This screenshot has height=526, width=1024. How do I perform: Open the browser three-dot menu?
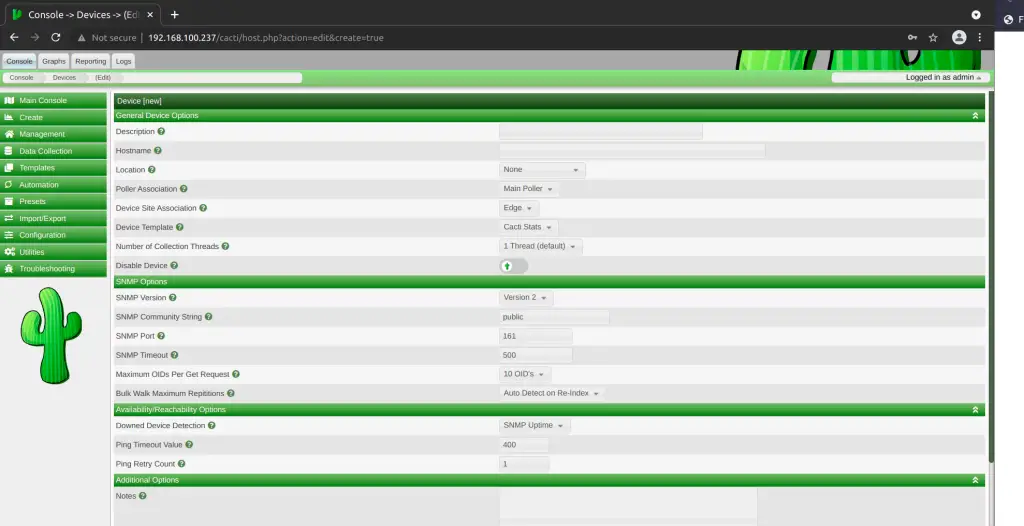(980, 38)
